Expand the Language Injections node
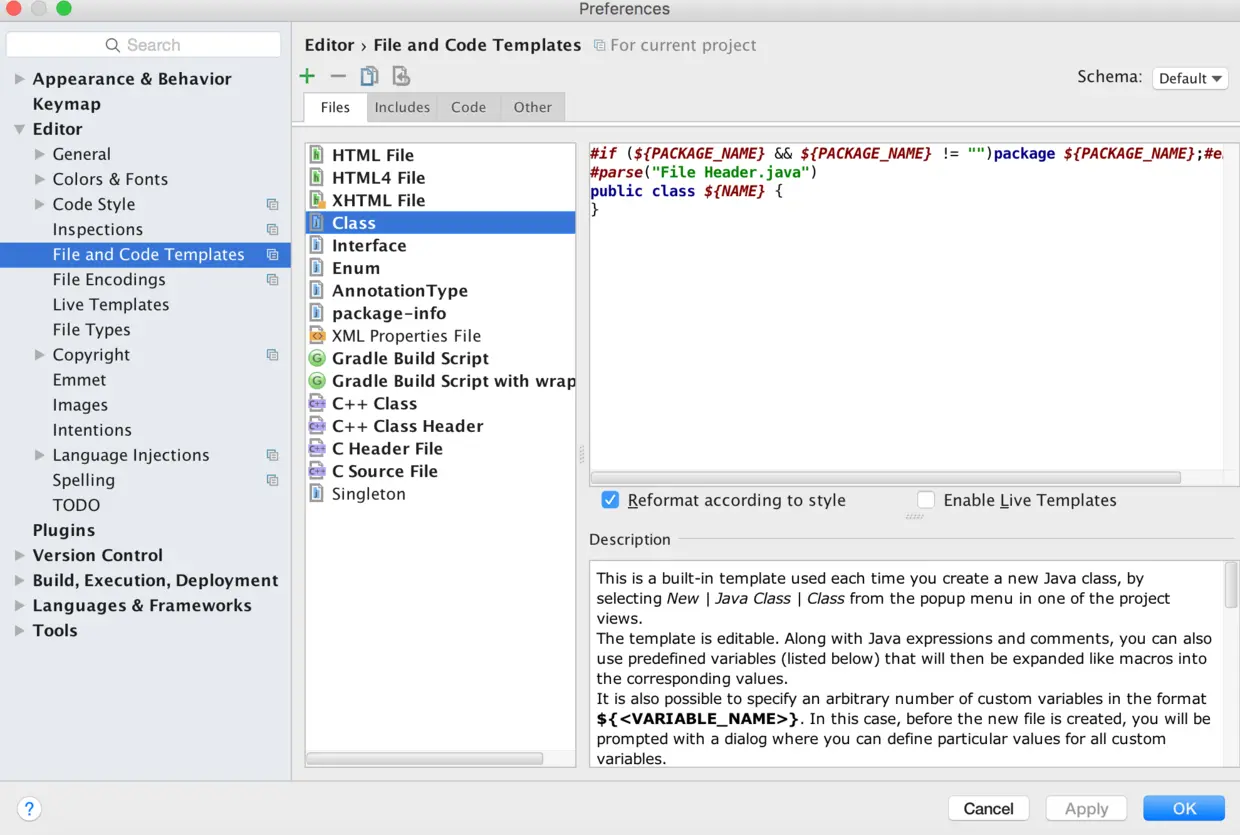This screenshot has height=835, width=1240. pos(40,455)
